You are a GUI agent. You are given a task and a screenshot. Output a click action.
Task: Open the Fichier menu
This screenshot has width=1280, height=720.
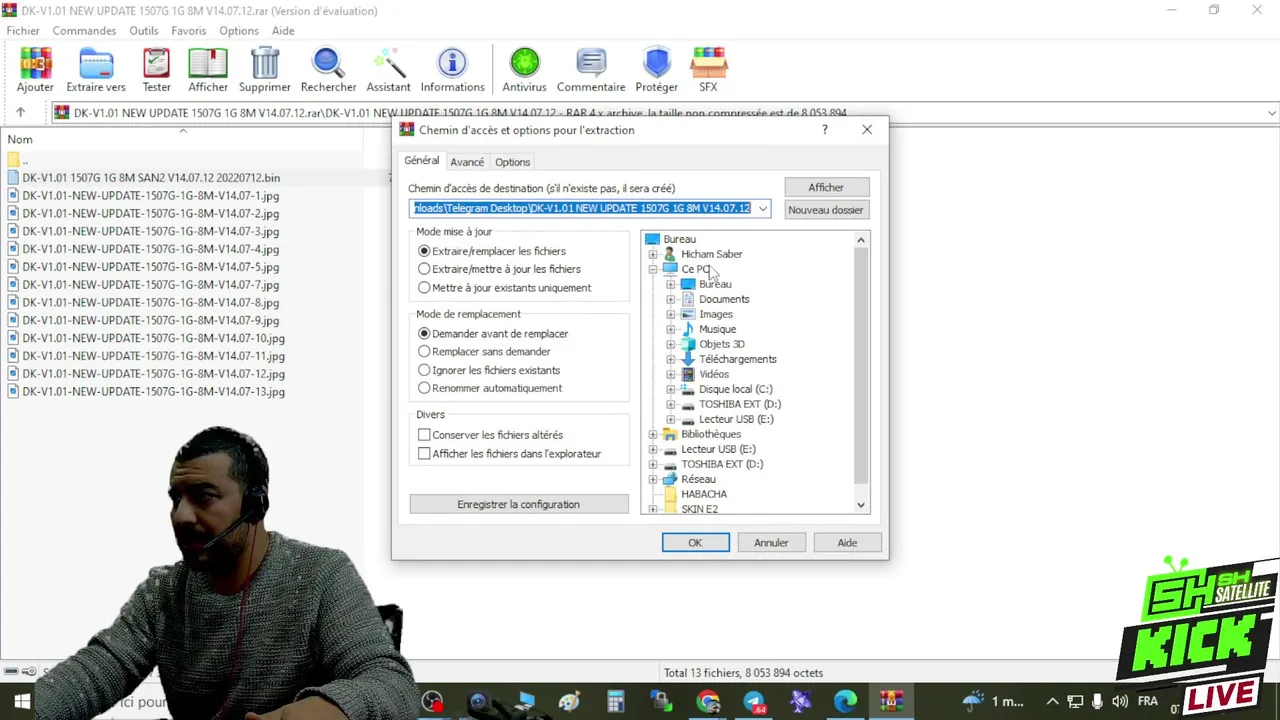[x=23, y=31]
